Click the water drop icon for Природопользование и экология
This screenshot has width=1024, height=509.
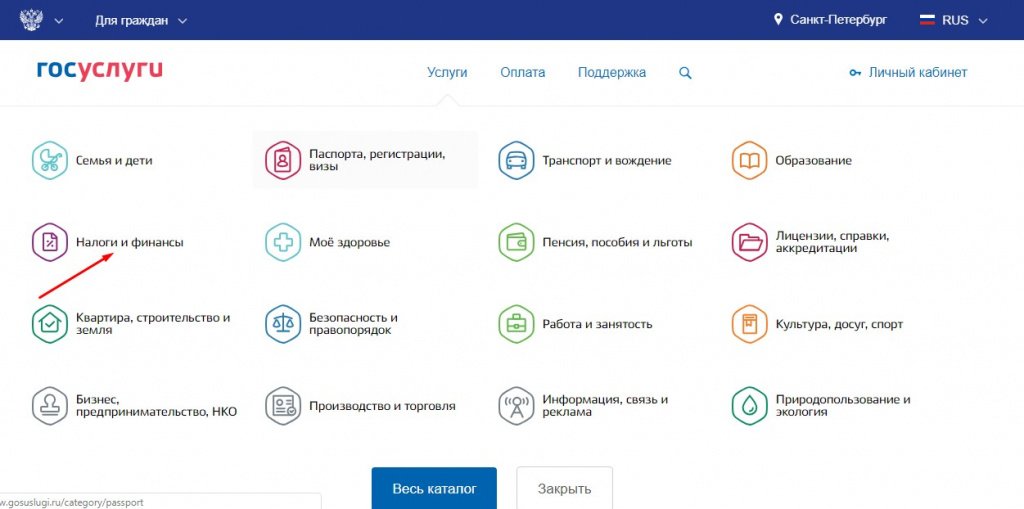pyautogui.click(x=749, y=406)
